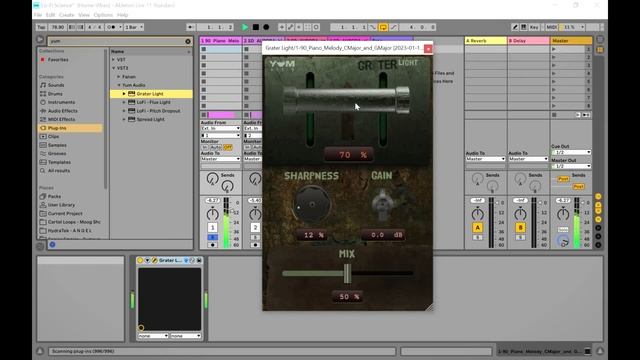Open User Library under Places
This screenshot has width=640, height=360.
point(61,205)
